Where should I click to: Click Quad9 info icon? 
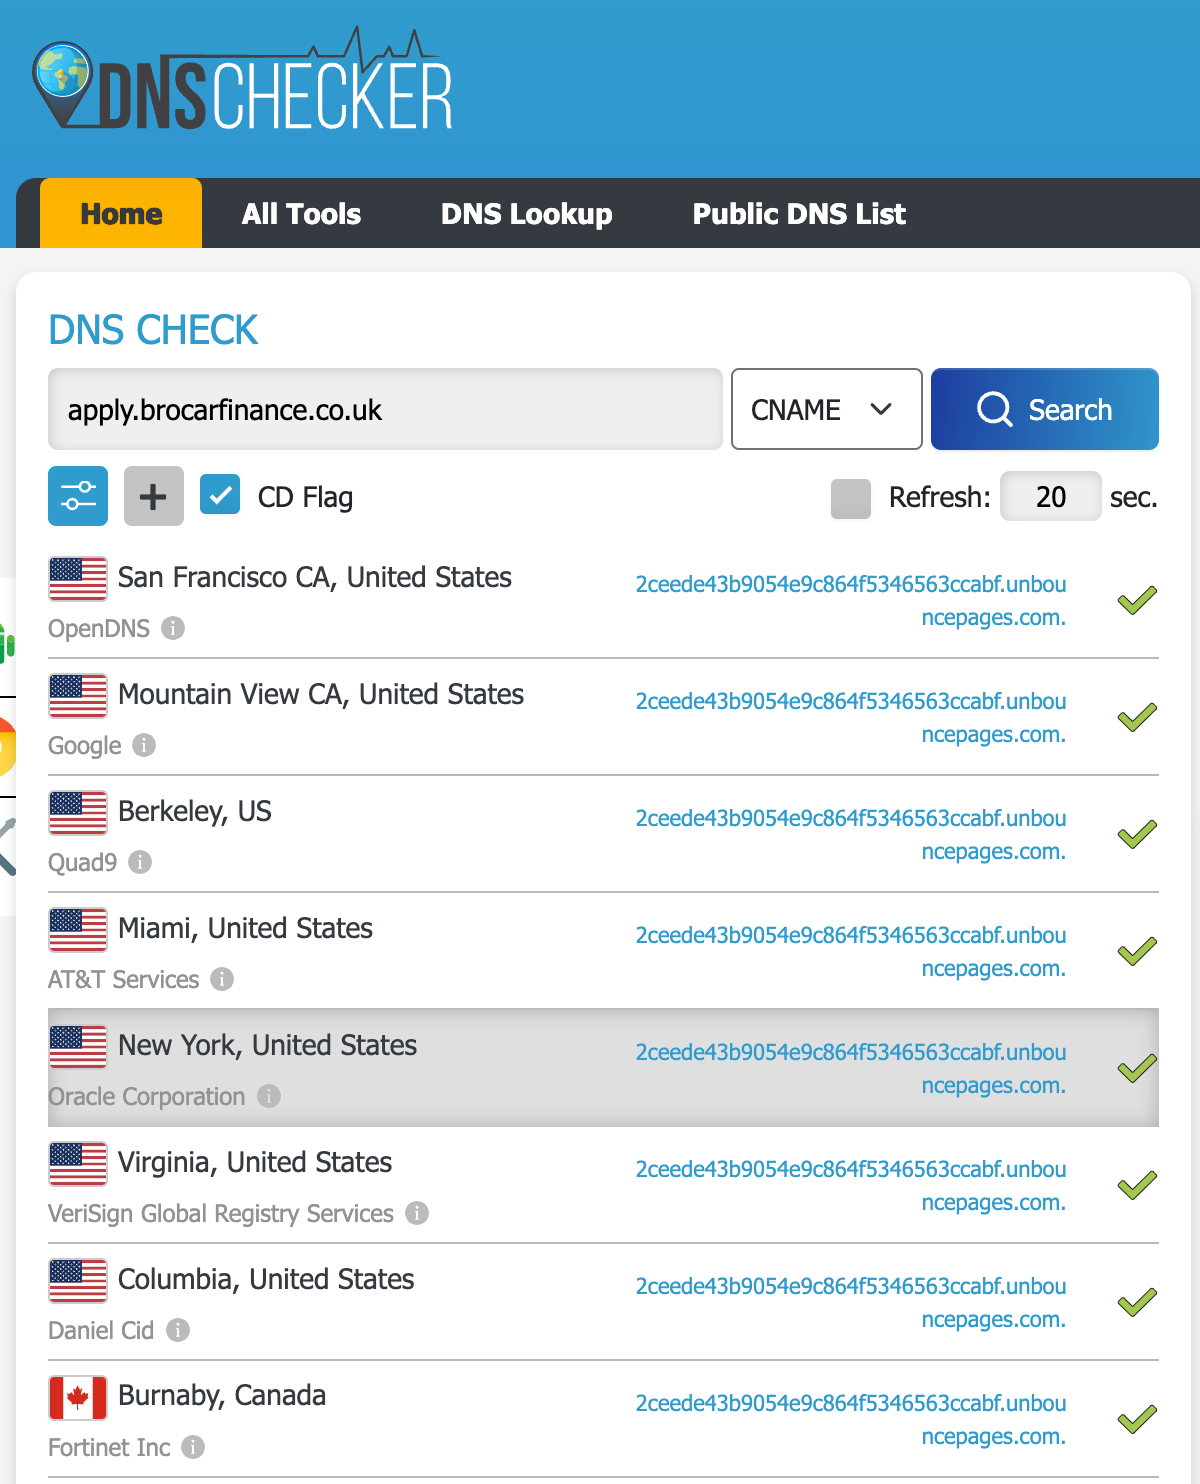(140, 862)
